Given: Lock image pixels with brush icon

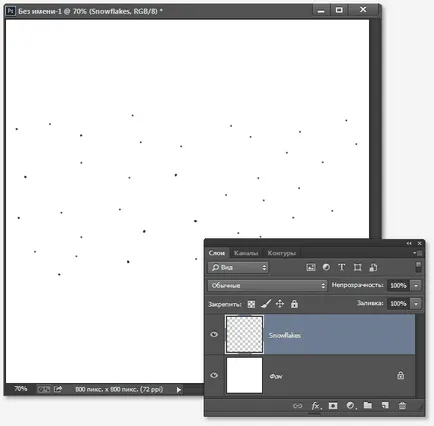Looking at the screenshot, I should click(x=266, y=304).
